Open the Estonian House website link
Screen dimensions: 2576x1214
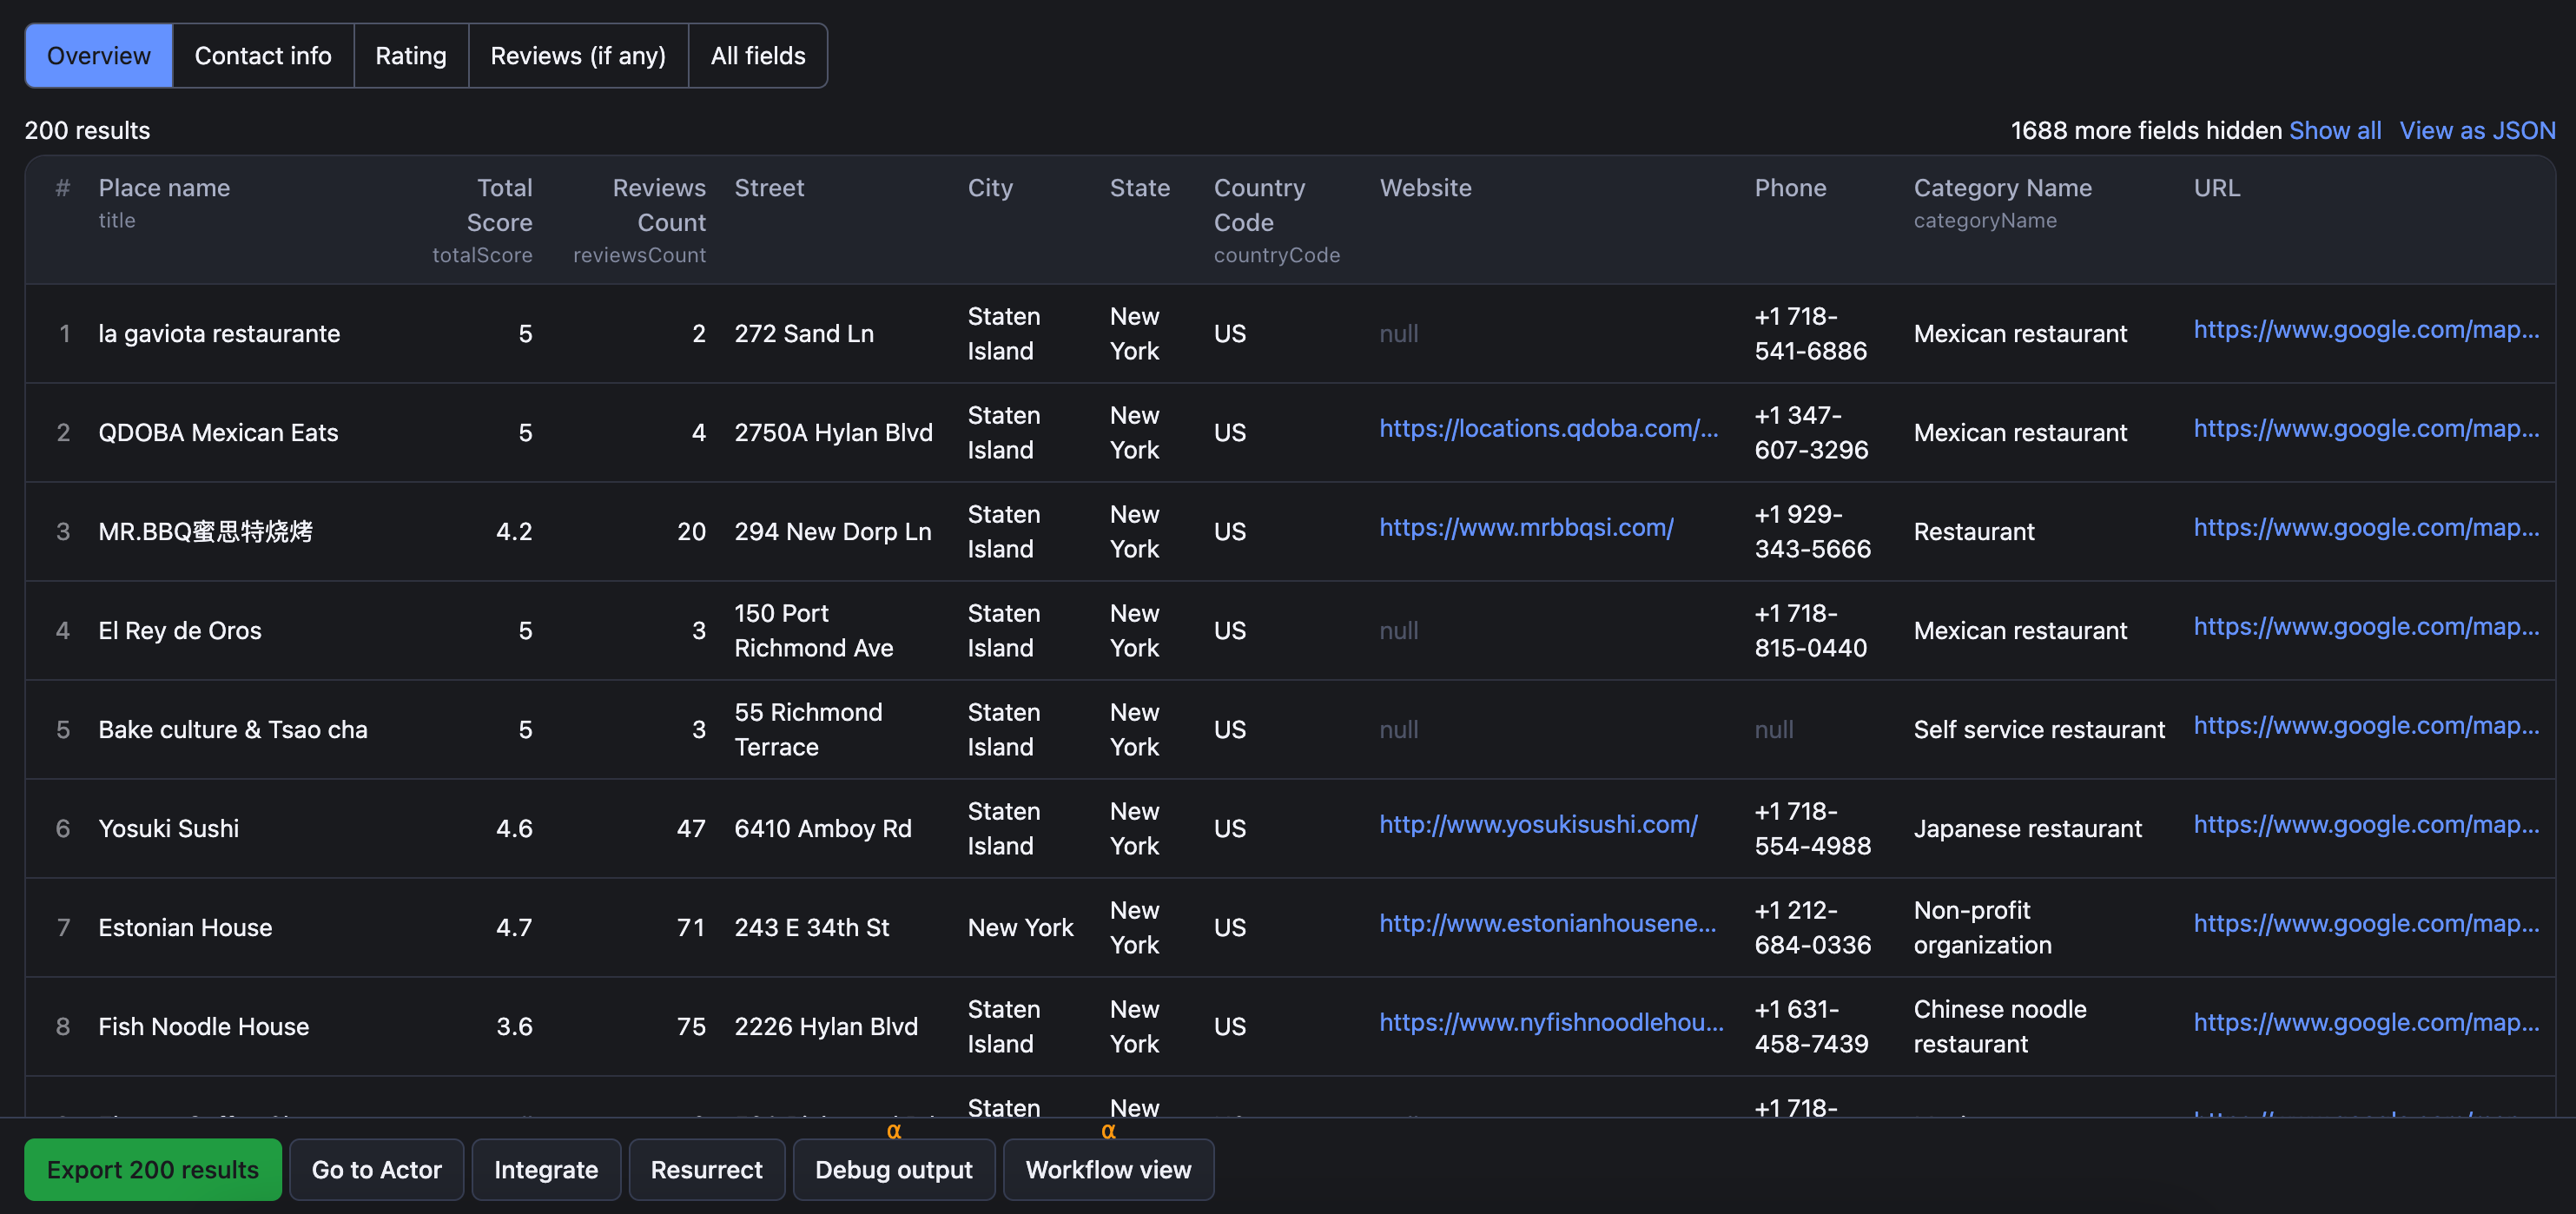1547,923
